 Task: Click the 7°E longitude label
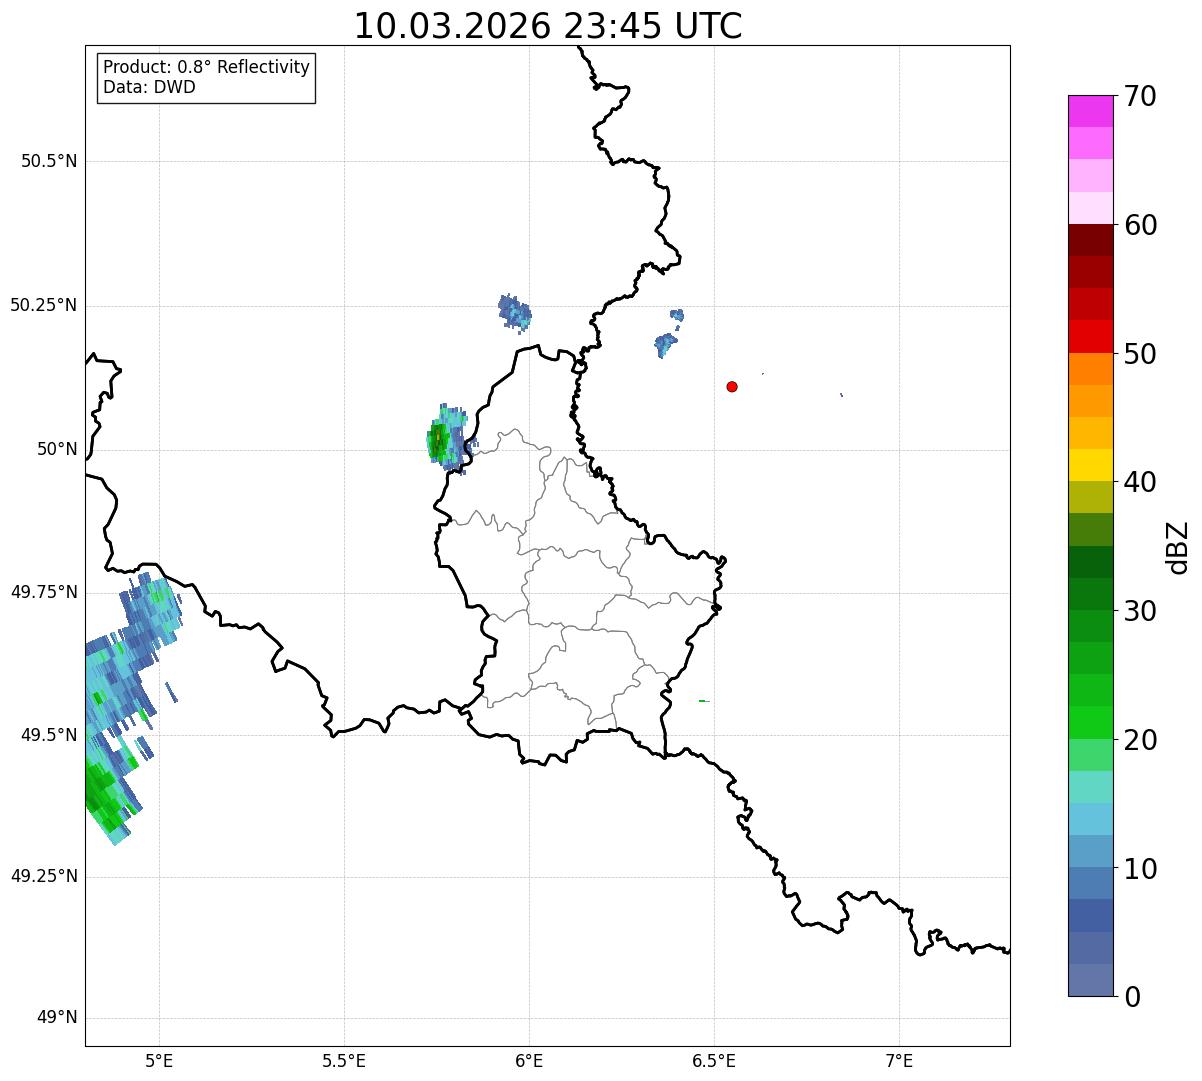tap(899, 1061)
